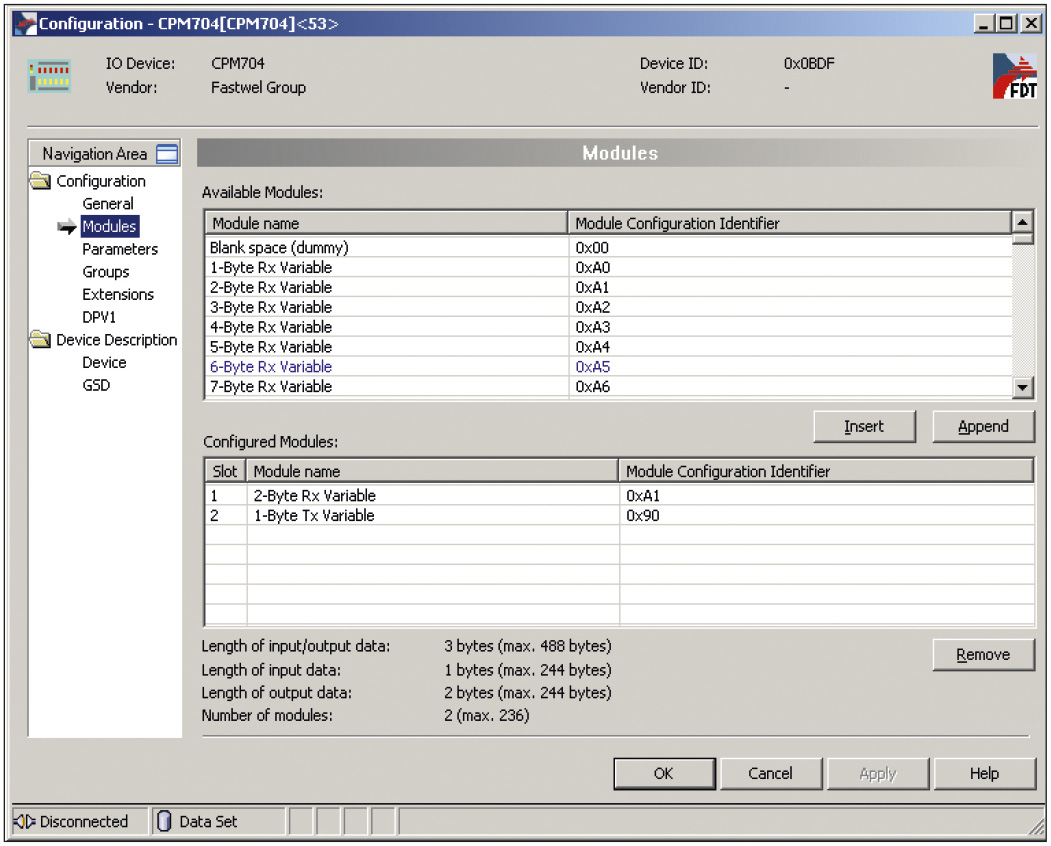Click the title bar application icon
Screen dimensions: 1051x846
(x=25, y=24)
